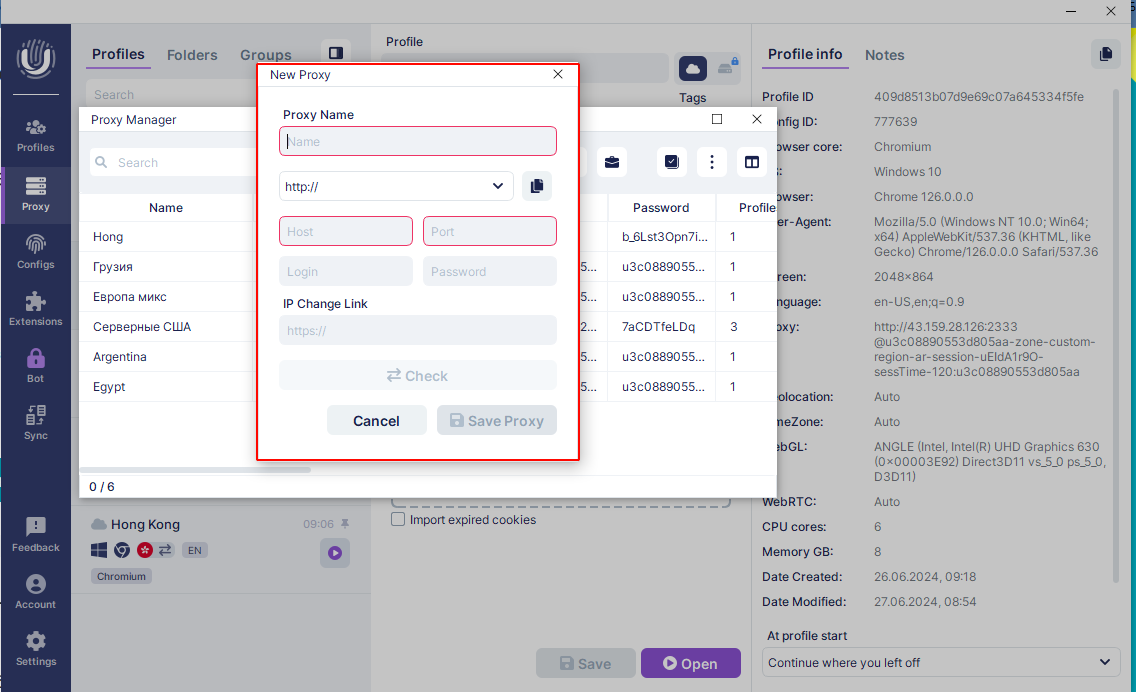Open the briefcase icon in Proxy Manager

[612, 162]
